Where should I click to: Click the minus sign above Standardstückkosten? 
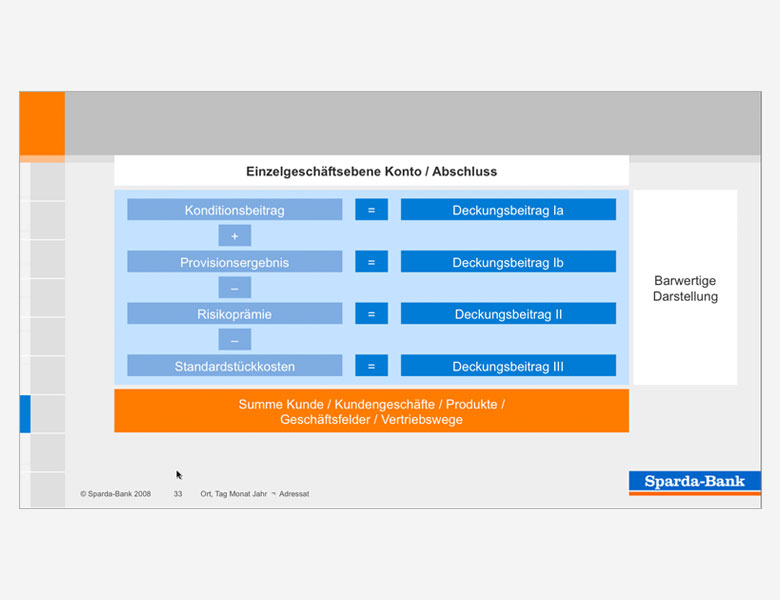coord(235,340)
